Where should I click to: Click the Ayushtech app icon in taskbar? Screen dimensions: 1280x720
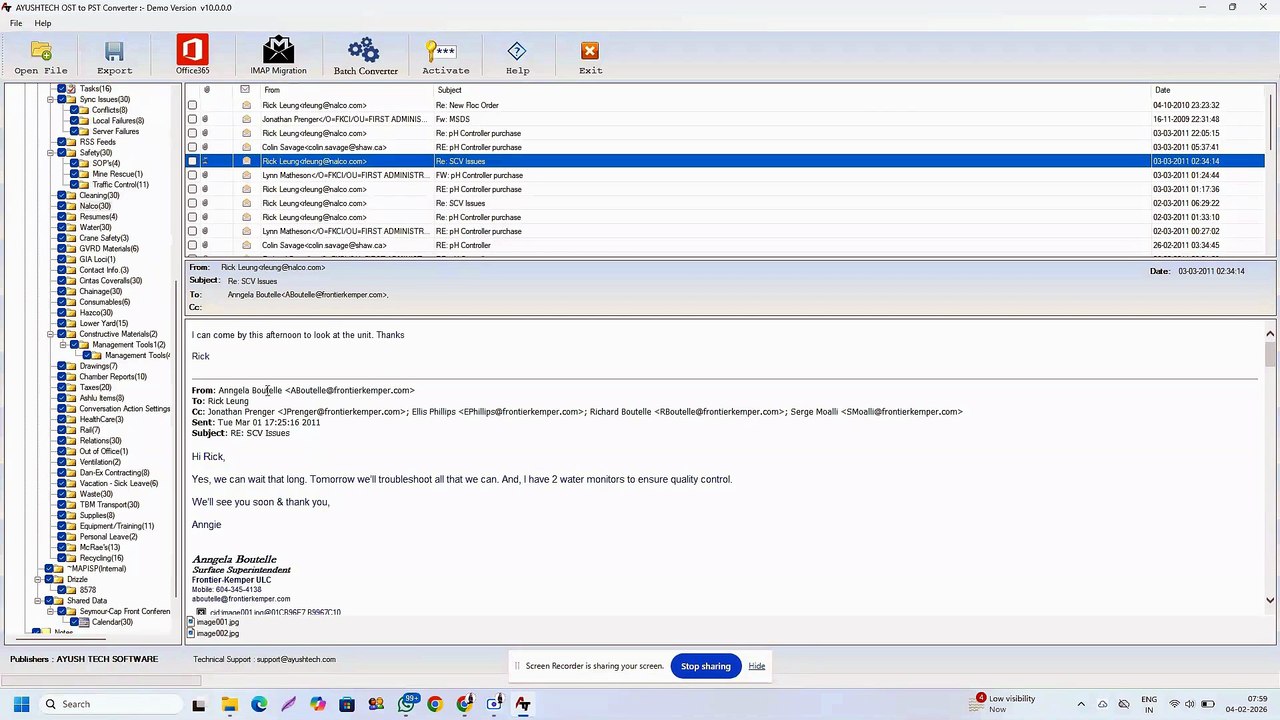522,704
